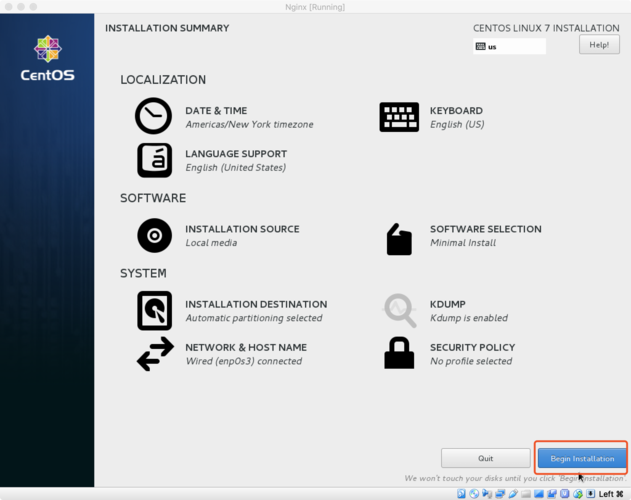Click the INSTALLATION SUMMARY heading
Image resolution: width=631 pixels, height=500 pixels.
point(167,28)
